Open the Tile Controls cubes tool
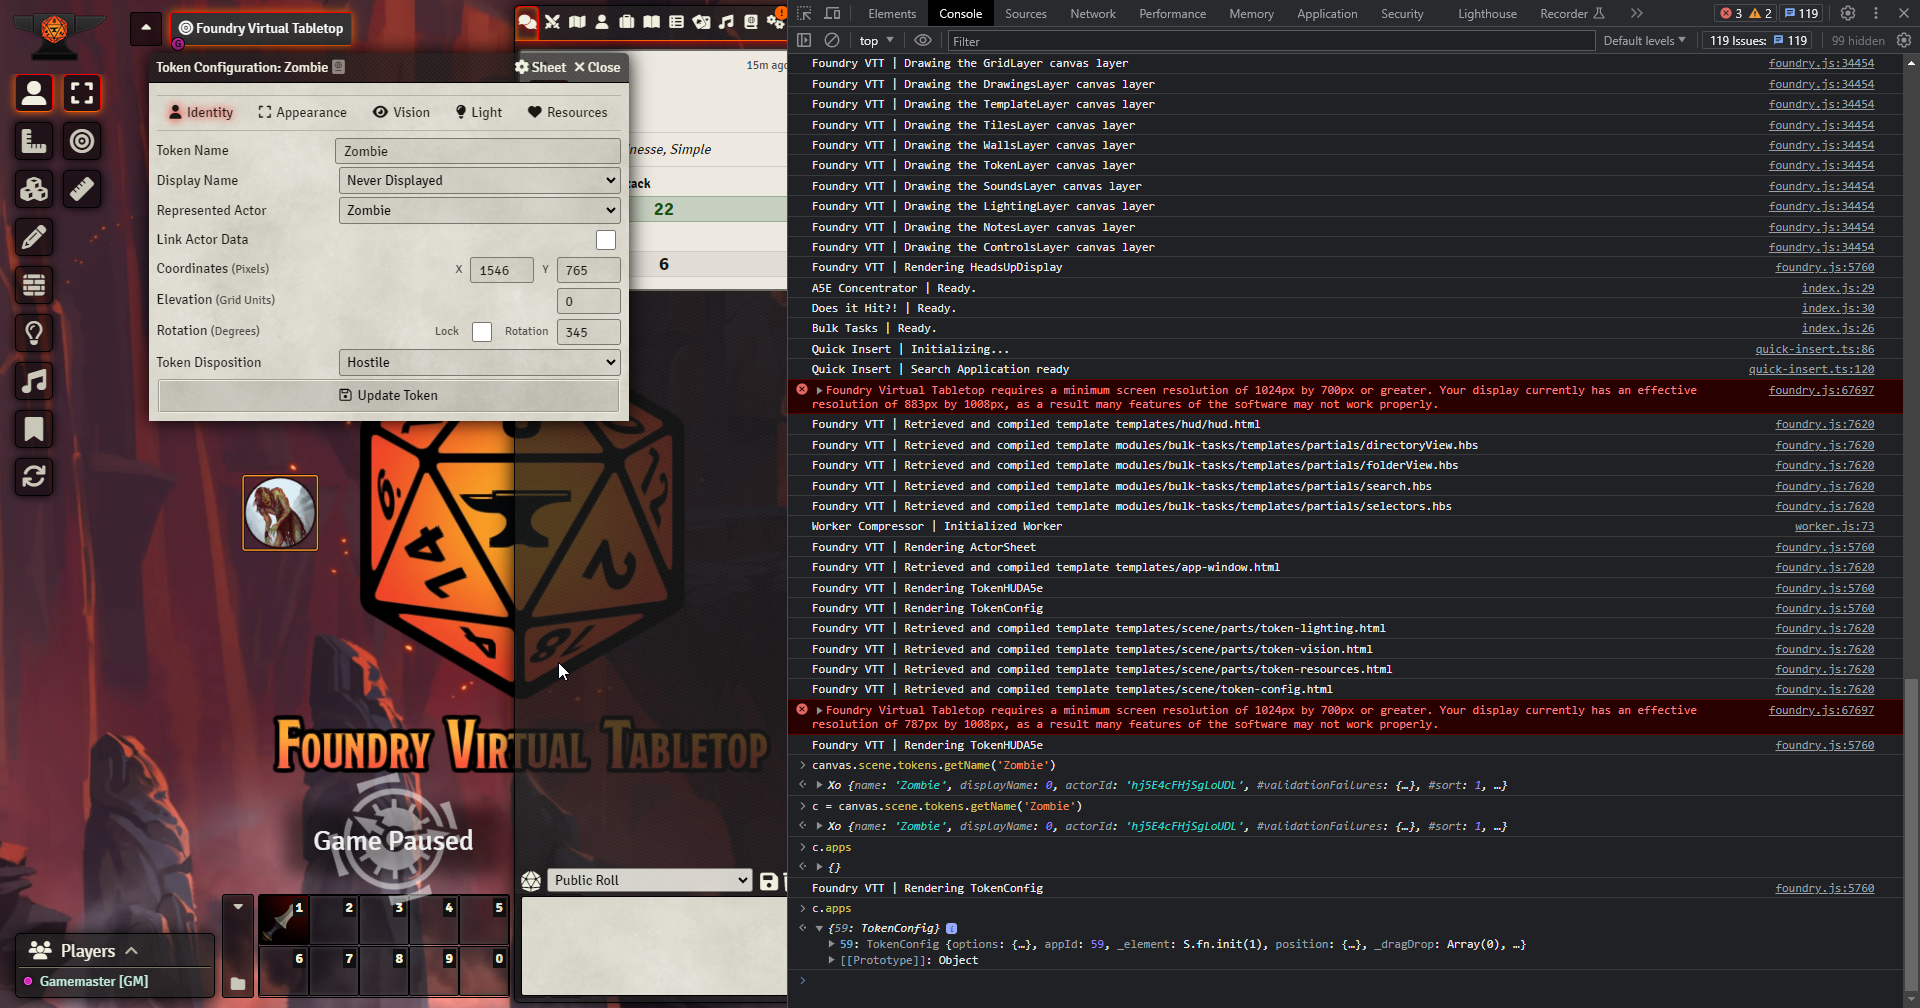Screen dimensions: 1920x1008 pyautogui.click(x=34, y=189)
